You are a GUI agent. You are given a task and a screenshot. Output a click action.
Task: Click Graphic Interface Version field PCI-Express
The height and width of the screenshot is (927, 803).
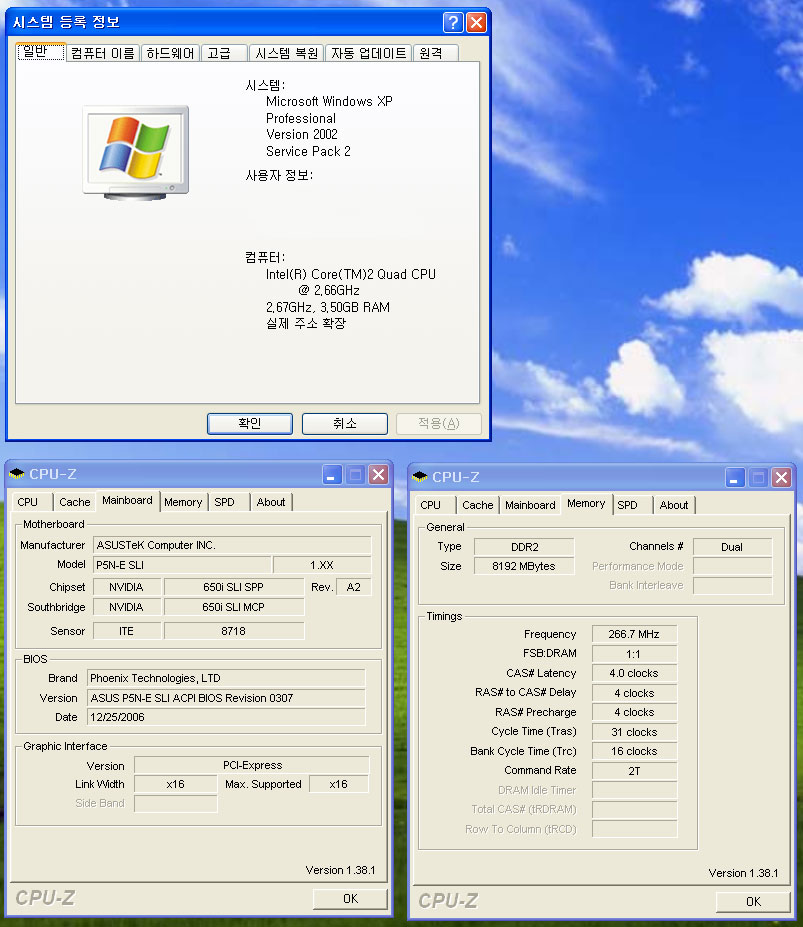(252, 765)
